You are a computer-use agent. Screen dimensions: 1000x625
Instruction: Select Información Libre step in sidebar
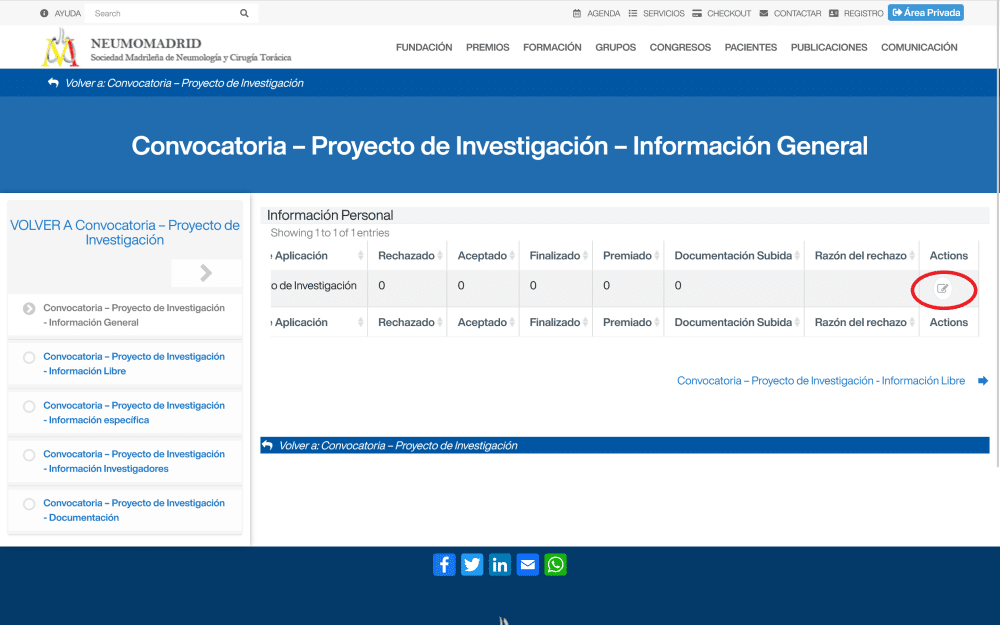133,364
